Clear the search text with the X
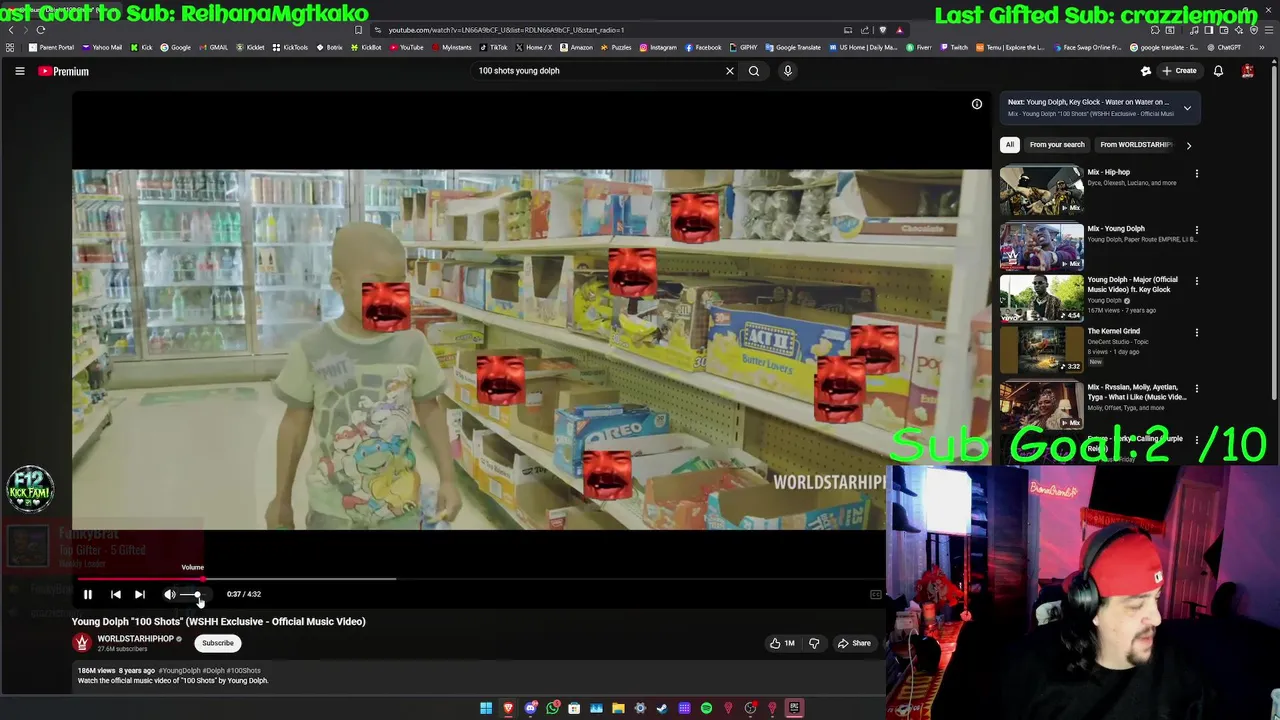 click(730, 71)
